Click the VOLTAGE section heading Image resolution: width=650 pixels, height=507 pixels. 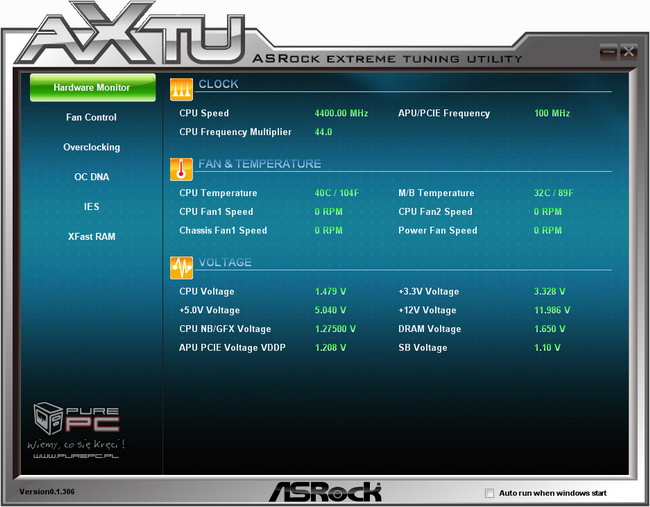[x=225, y=262]
